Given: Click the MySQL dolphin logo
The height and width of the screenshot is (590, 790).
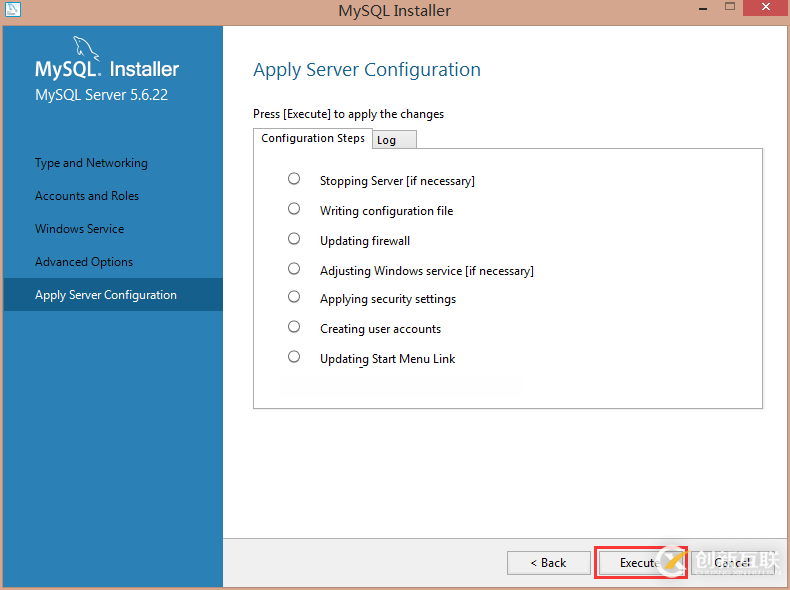Looking at the screenshot, I should click(x=84, y=49).
